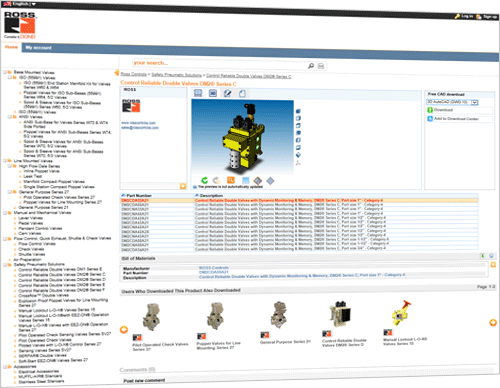Viewport: 500px width, 388px height.
Task: Open the My account tab
Action: [39, 48]
